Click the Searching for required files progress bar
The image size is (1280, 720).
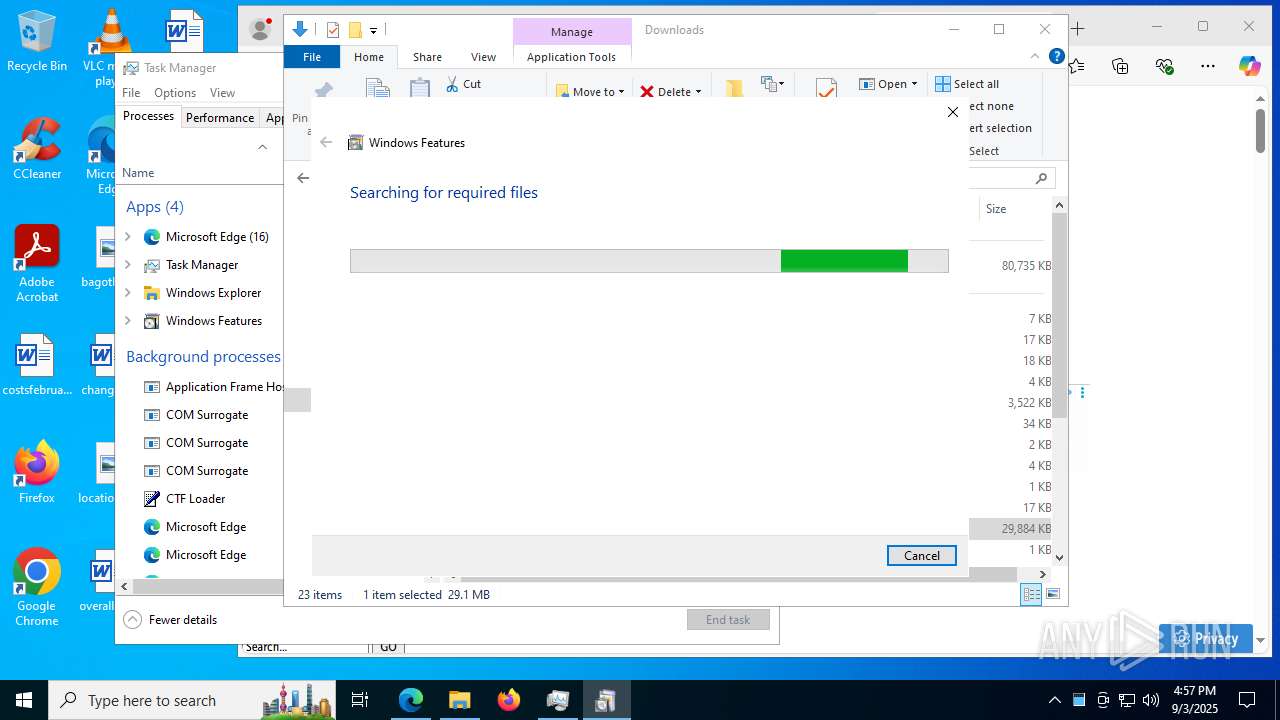649,261
